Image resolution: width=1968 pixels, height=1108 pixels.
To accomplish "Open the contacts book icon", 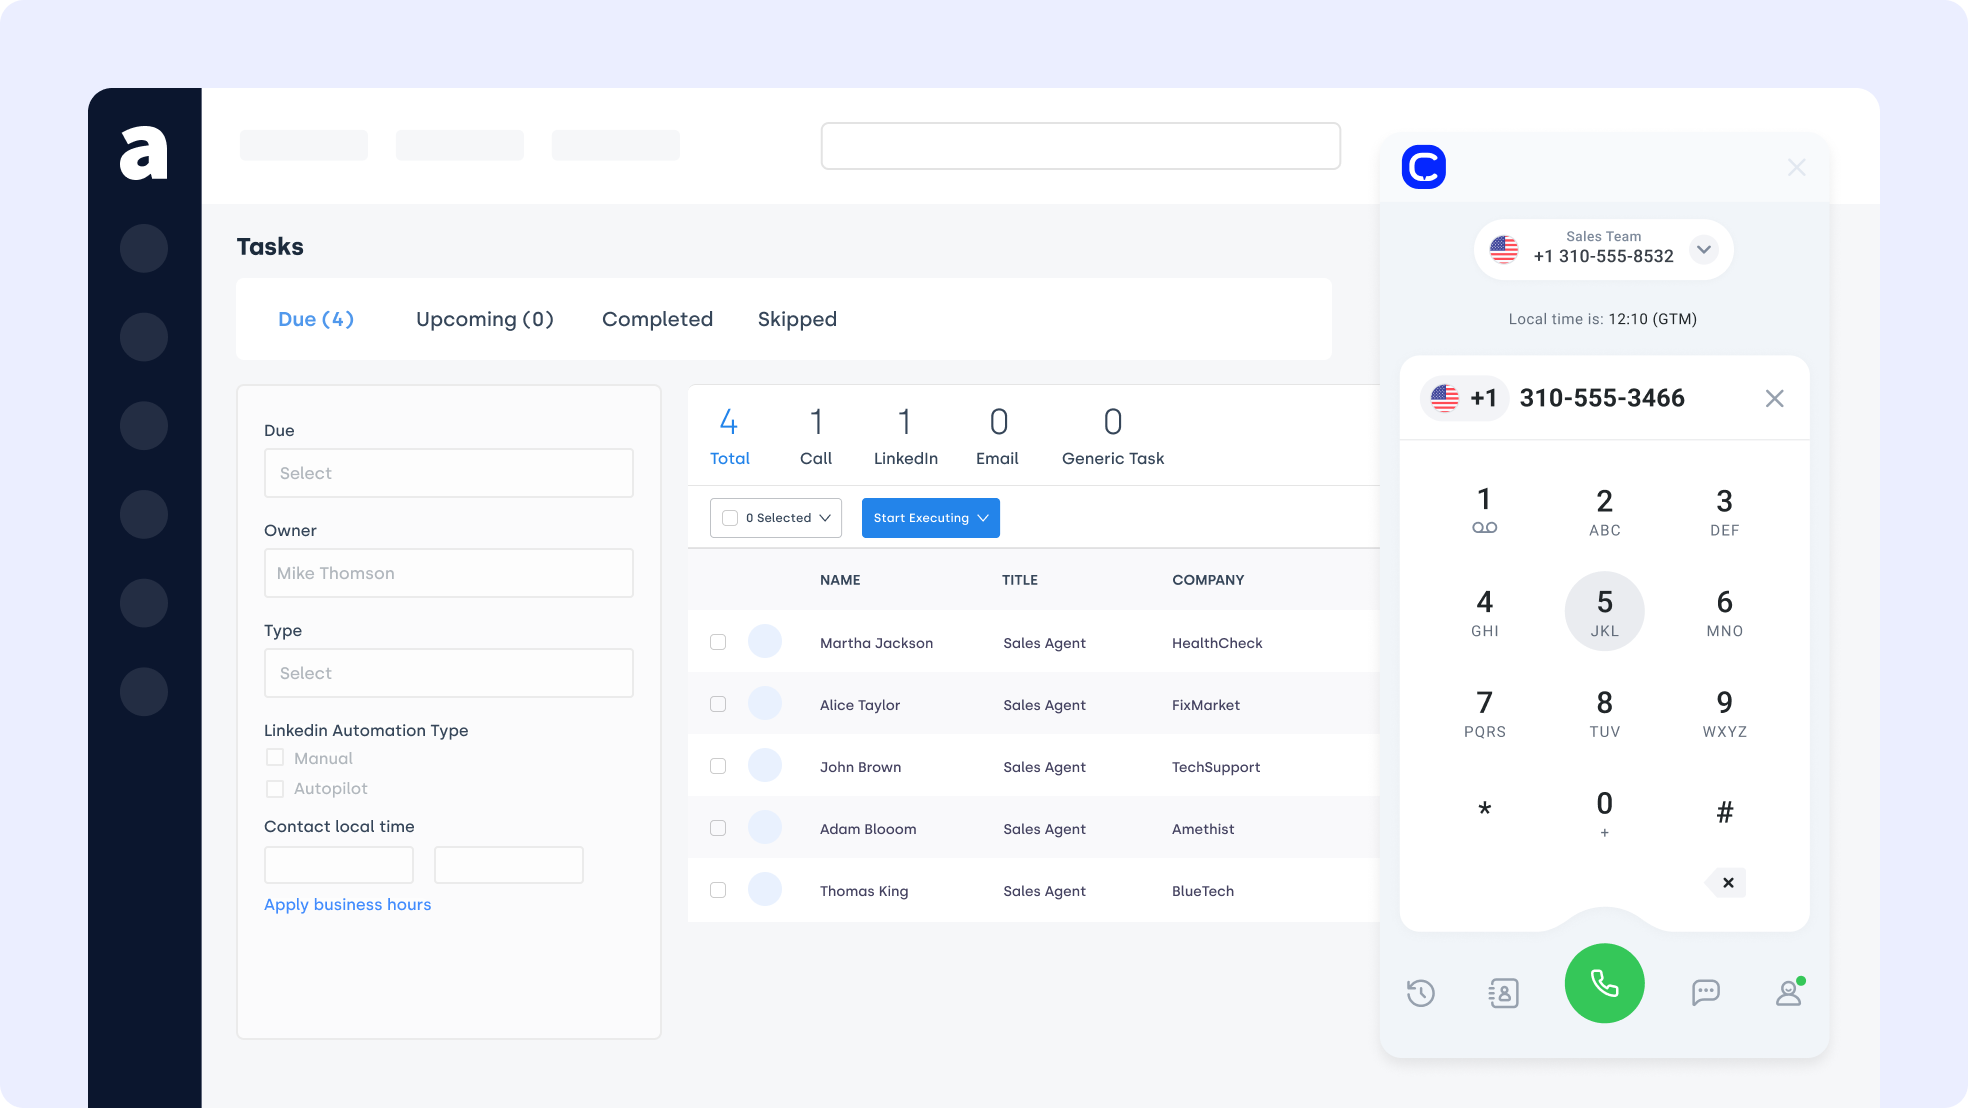I will click(1503, 993).
